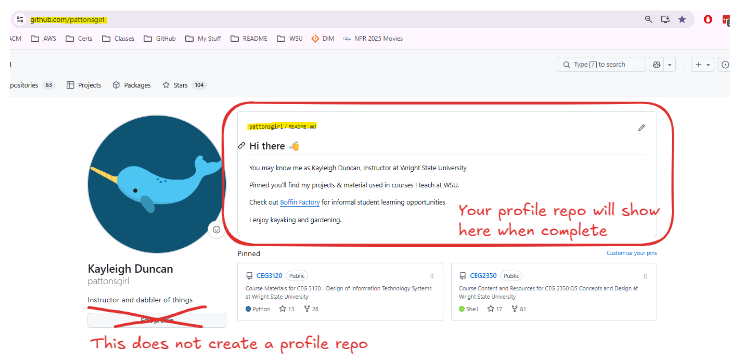Switch to the Stars tab

pos(184,85)
